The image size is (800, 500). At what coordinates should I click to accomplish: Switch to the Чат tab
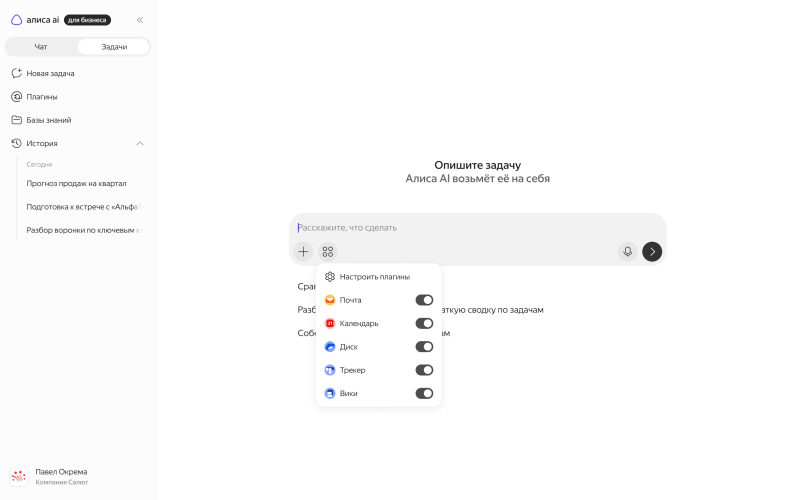tap(41, 46)
